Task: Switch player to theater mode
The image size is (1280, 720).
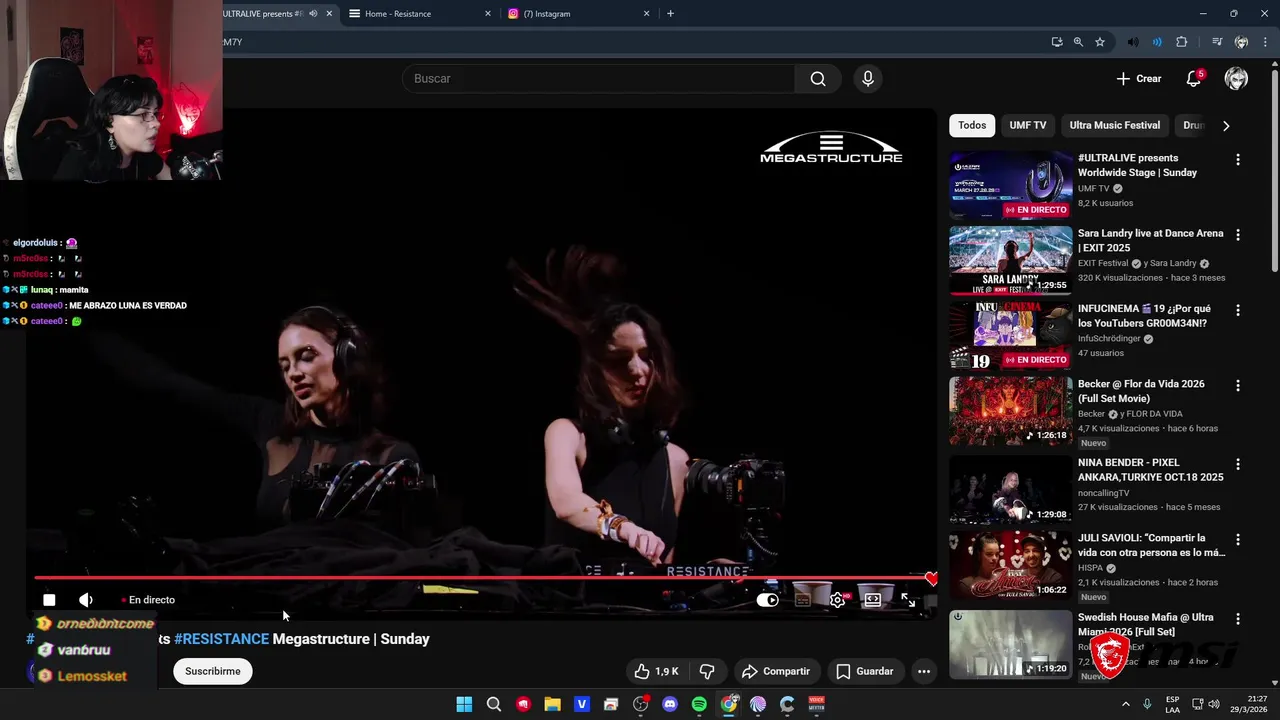Action: (x=872, y=600)
